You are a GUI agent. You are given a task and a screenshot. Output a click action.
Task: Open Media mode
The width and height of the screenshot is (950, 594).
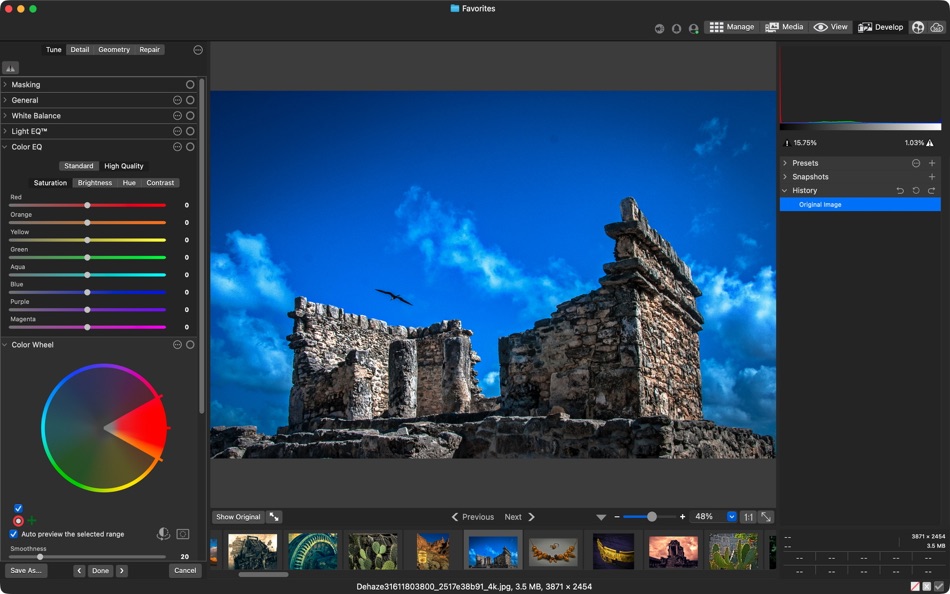[785, 27]
